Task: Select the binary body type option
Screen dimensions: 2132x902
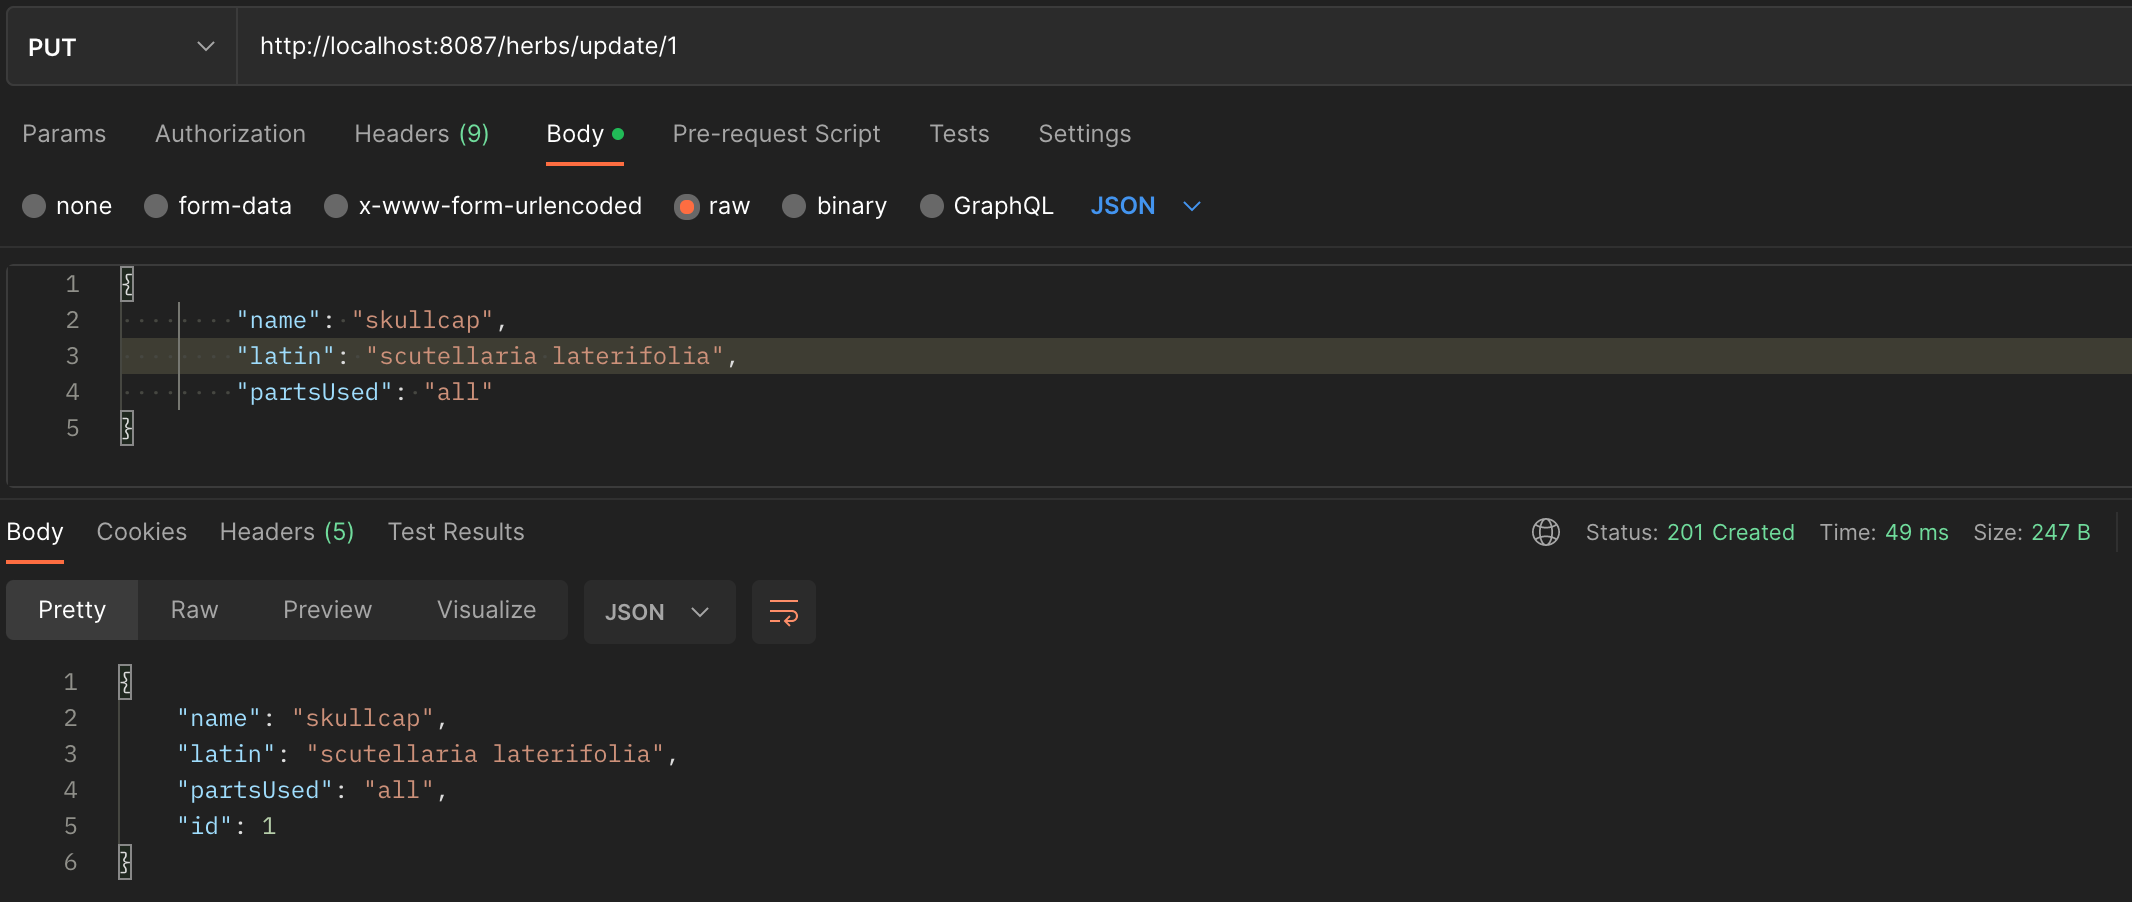Action: [795, 206]
